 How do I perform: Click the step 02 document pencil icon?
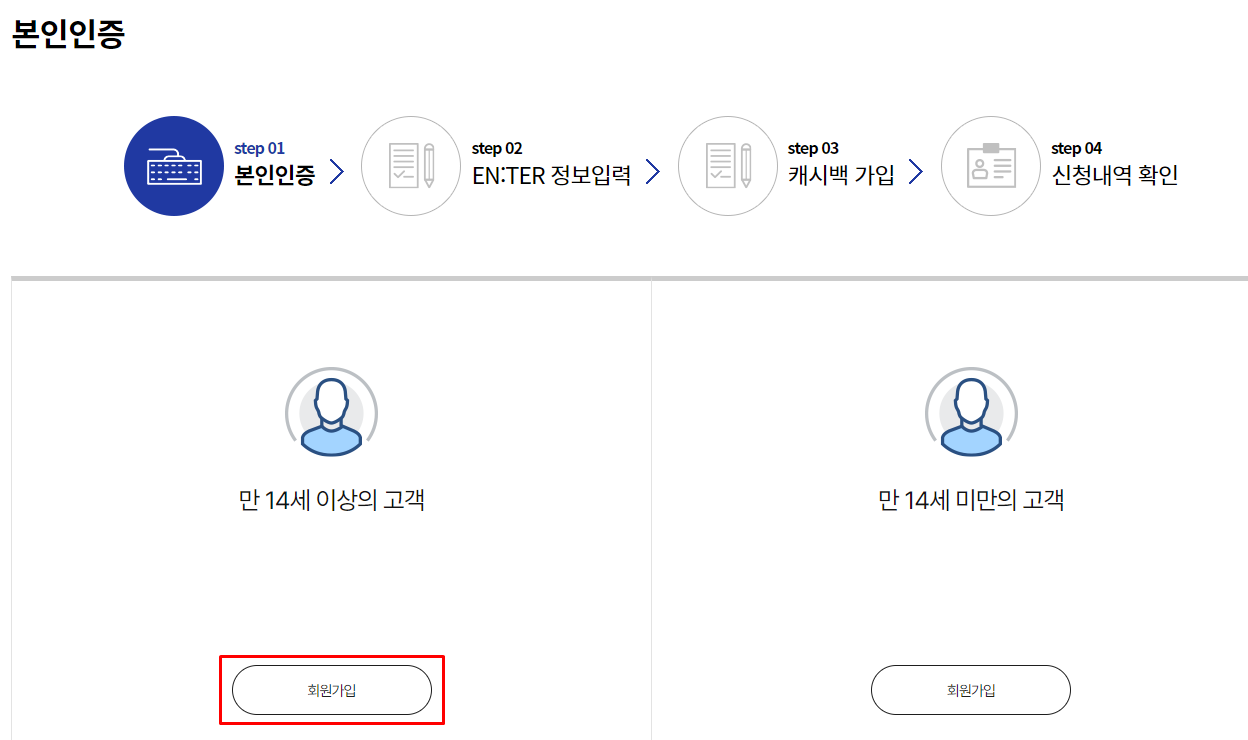tap(411, 166)
